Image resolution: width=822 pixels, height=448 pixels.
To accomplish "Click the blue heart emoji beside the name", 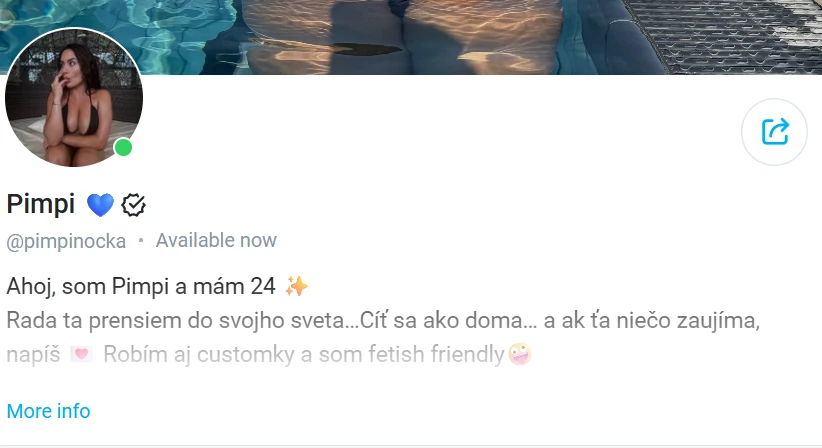I will click(100, 205).
